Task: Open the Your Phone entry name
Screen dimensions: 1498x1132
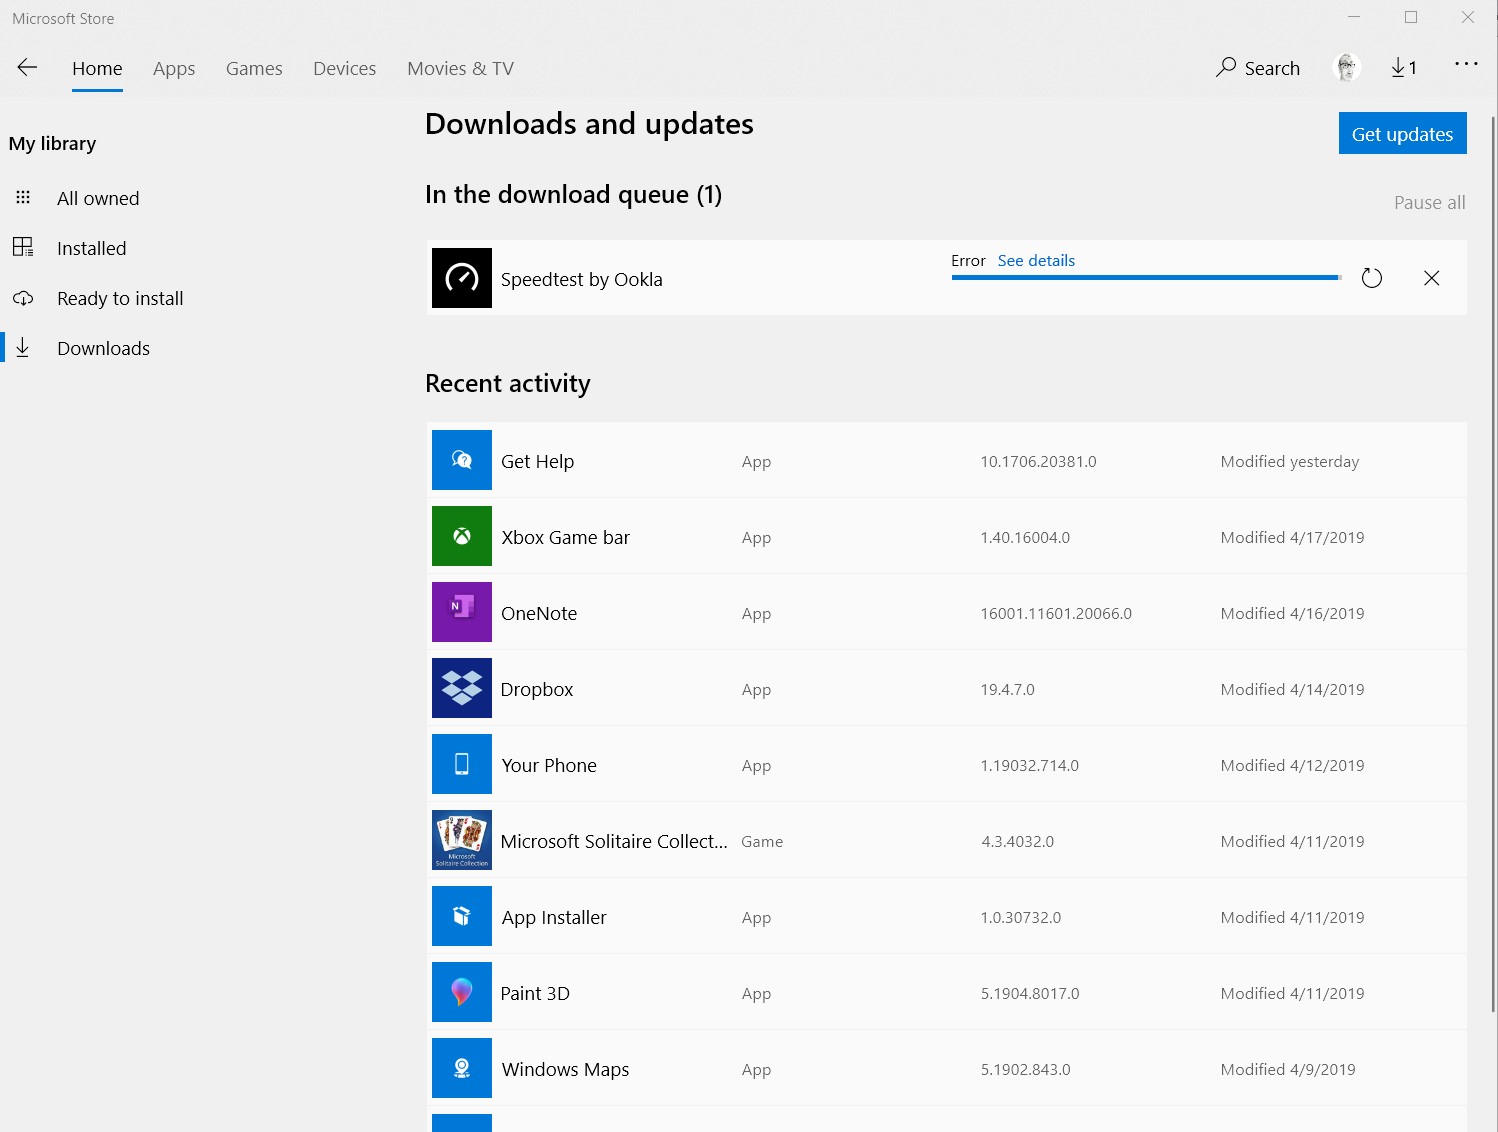Action: [x=549, y=765]
